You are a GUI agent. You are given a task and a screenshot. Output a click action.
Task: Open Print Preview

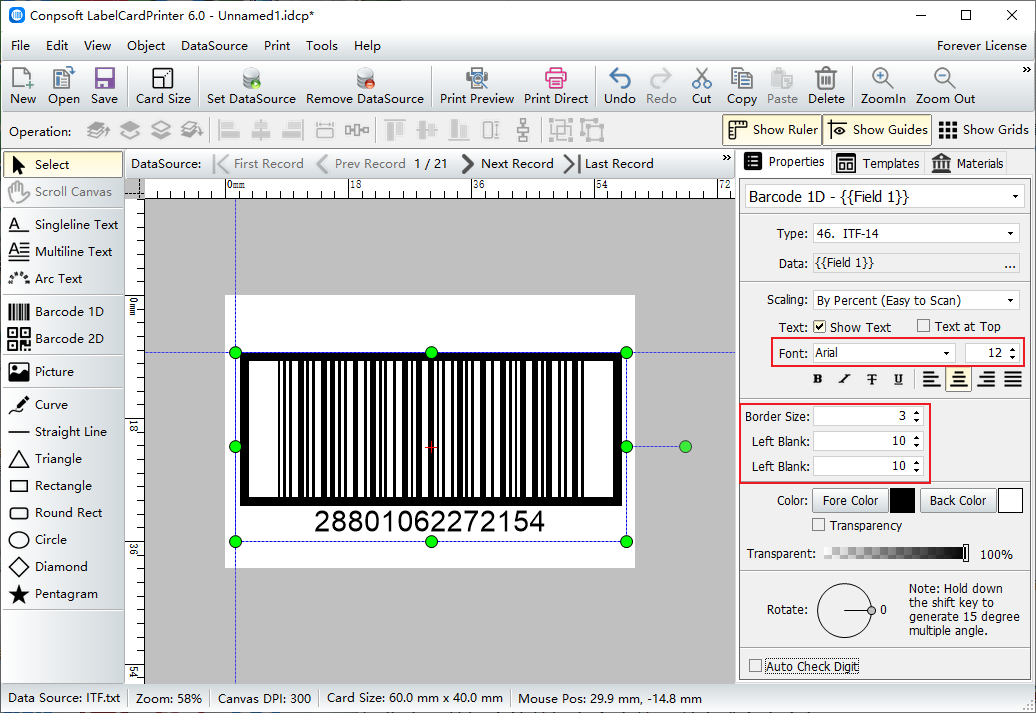476,86
